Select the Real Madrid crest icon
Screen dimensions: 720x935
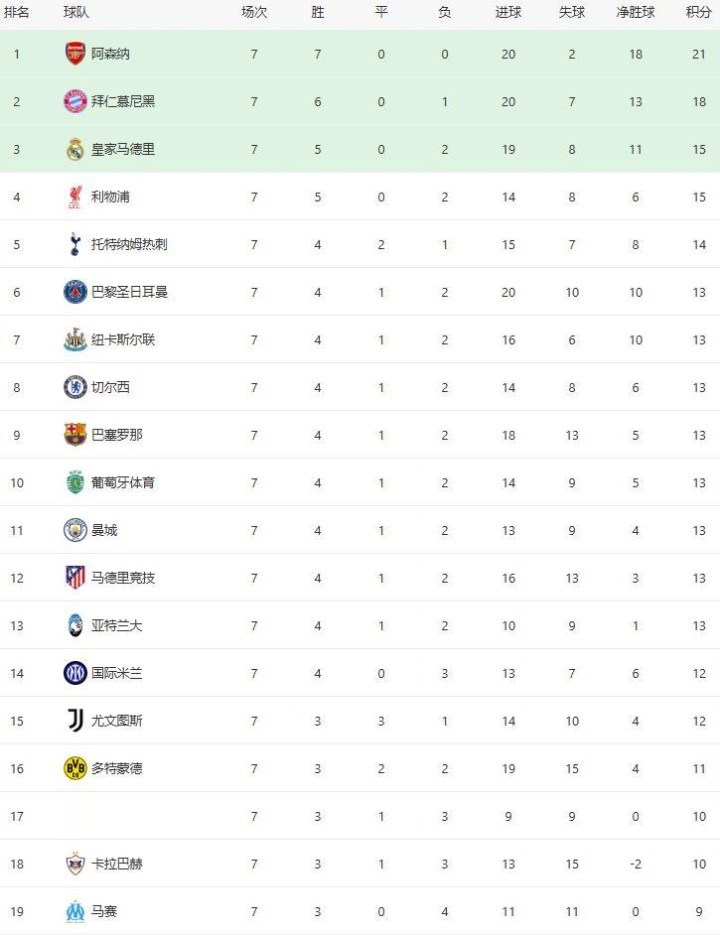pos(75,149)
